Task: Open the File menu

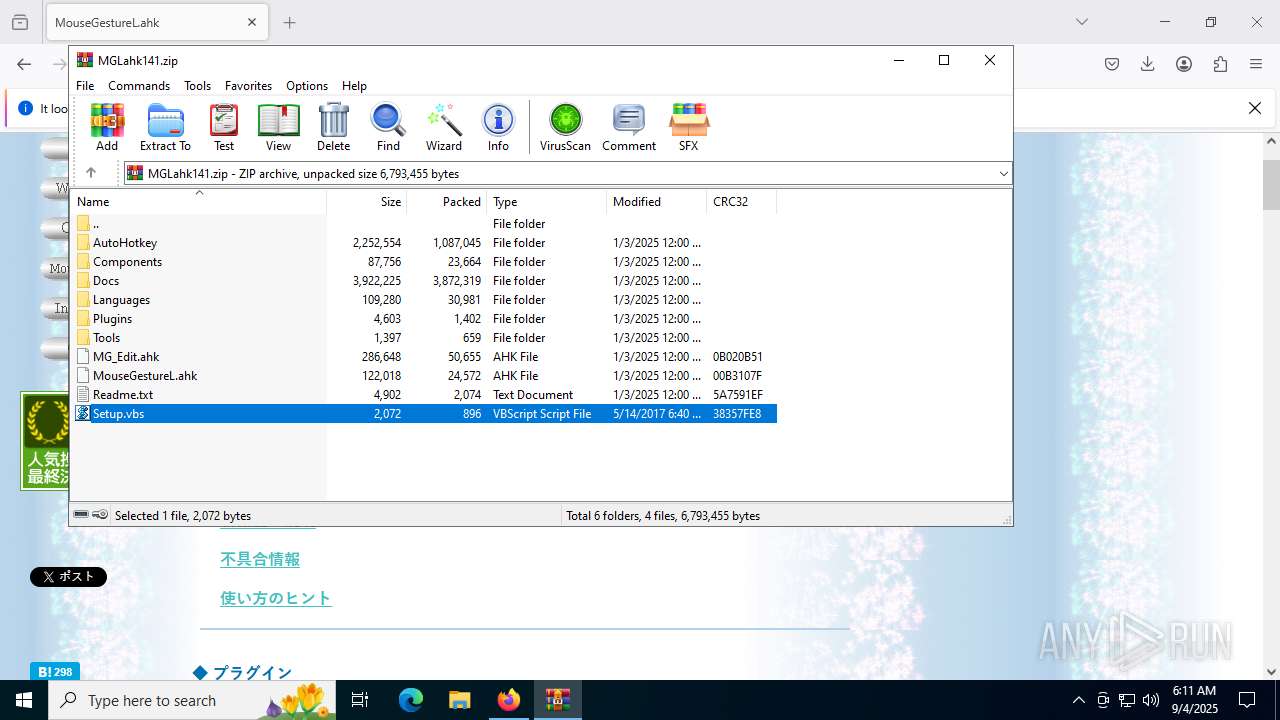Action: click(85, 86)
